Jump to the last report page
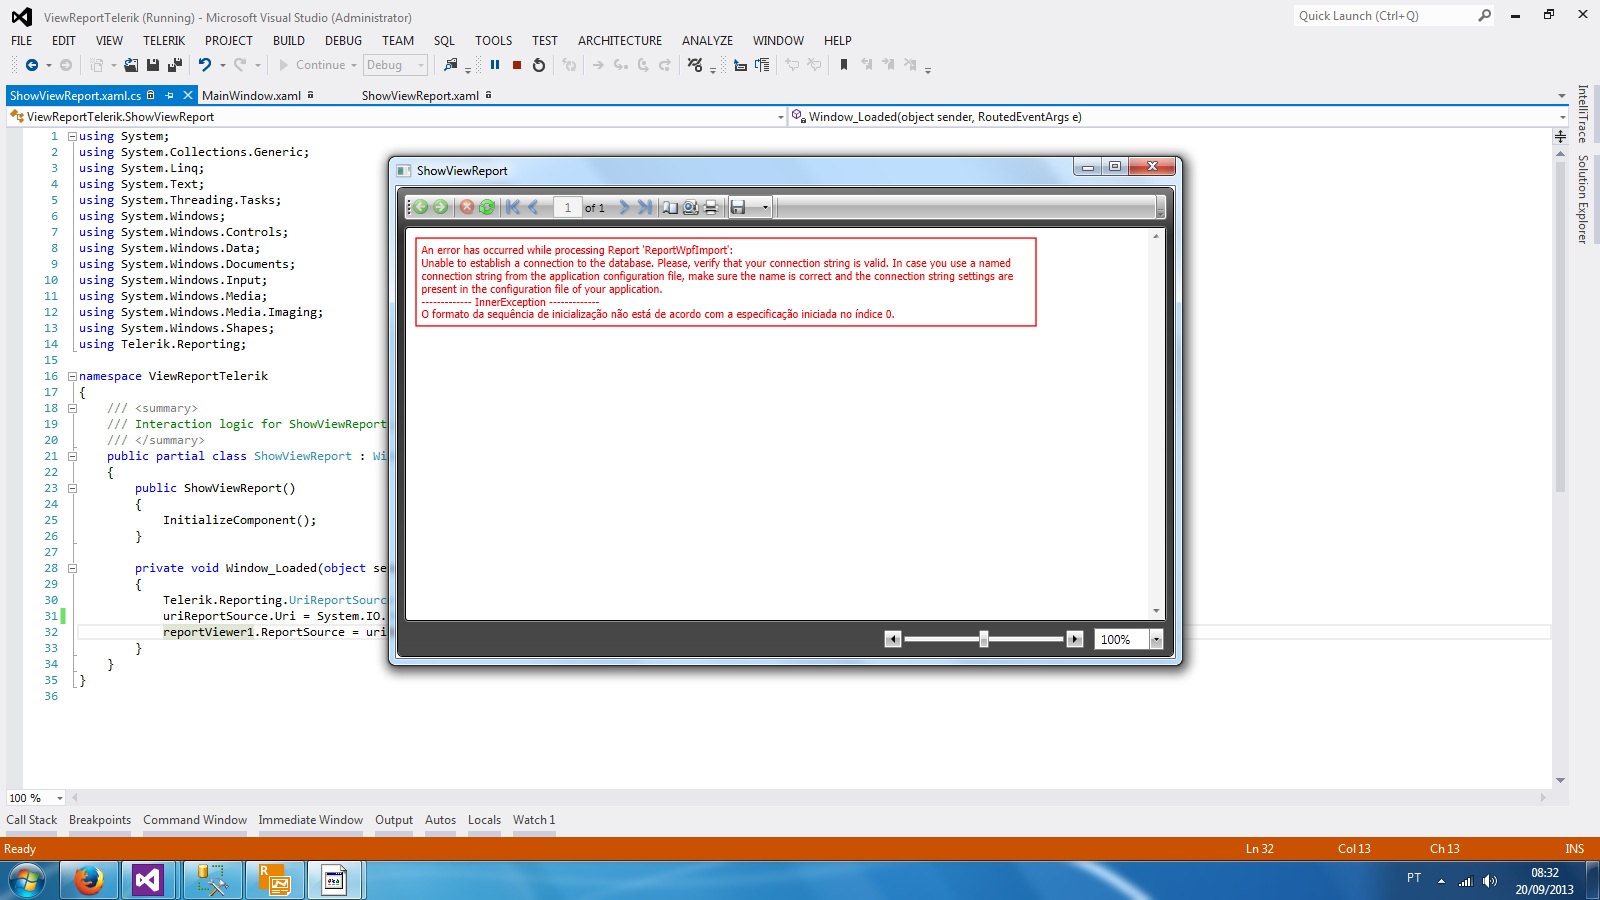1600x900 pixels. click(645, 207)
